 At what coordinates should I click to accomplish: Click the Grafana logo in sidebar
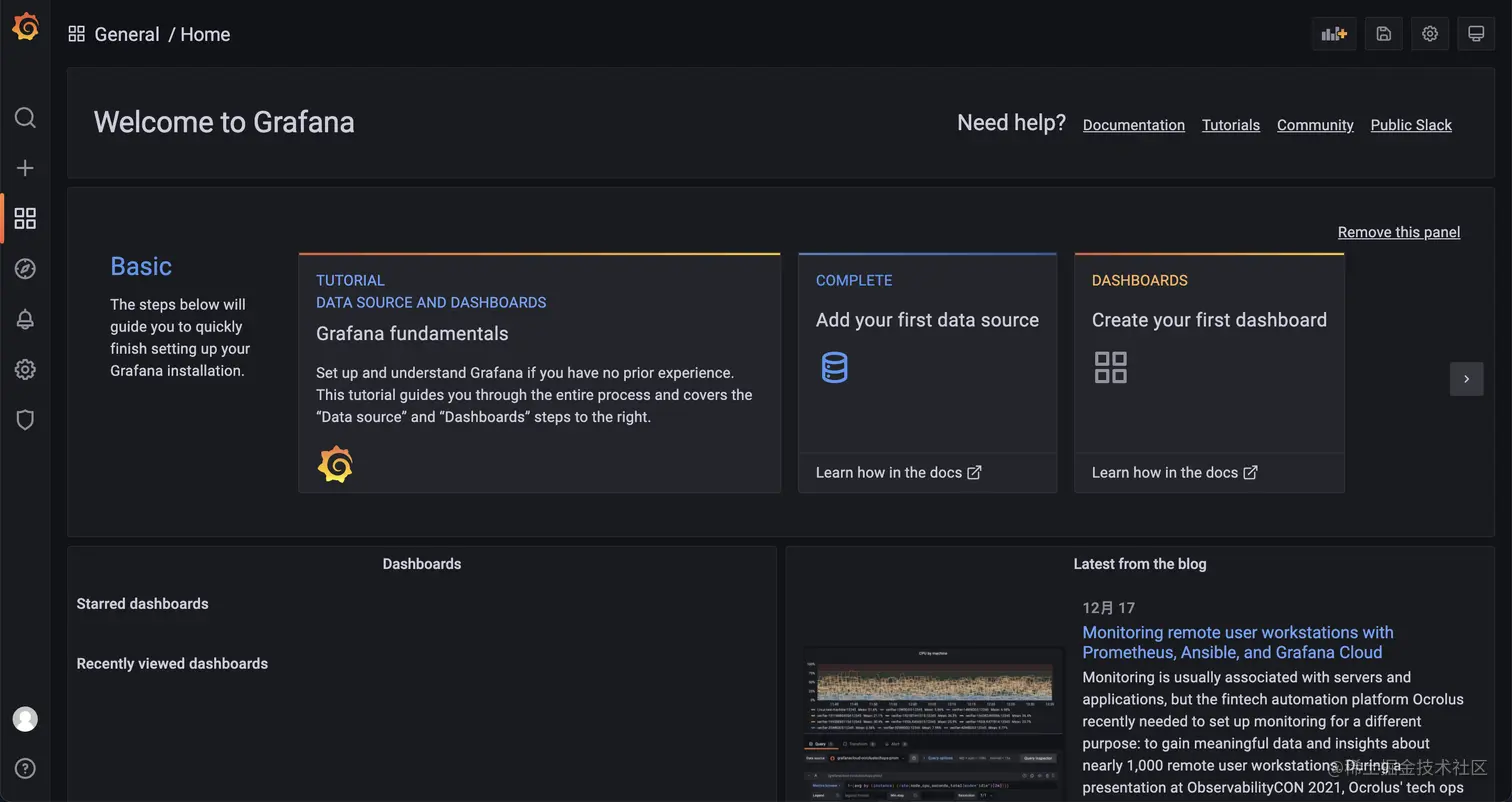tap(25, 27)
